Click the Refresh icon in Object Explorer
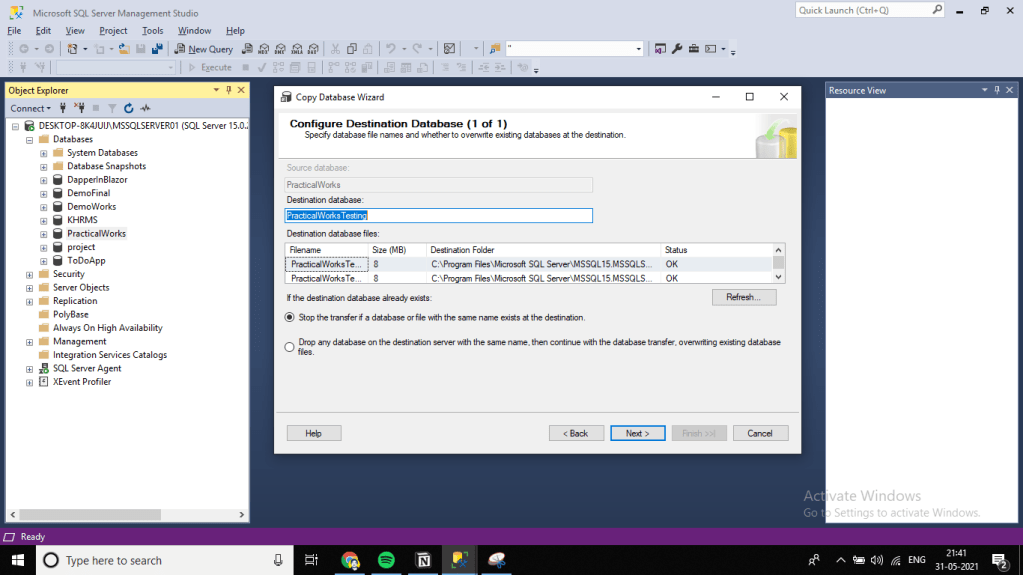The image size is (1023, 575). (x=128, y=108)
